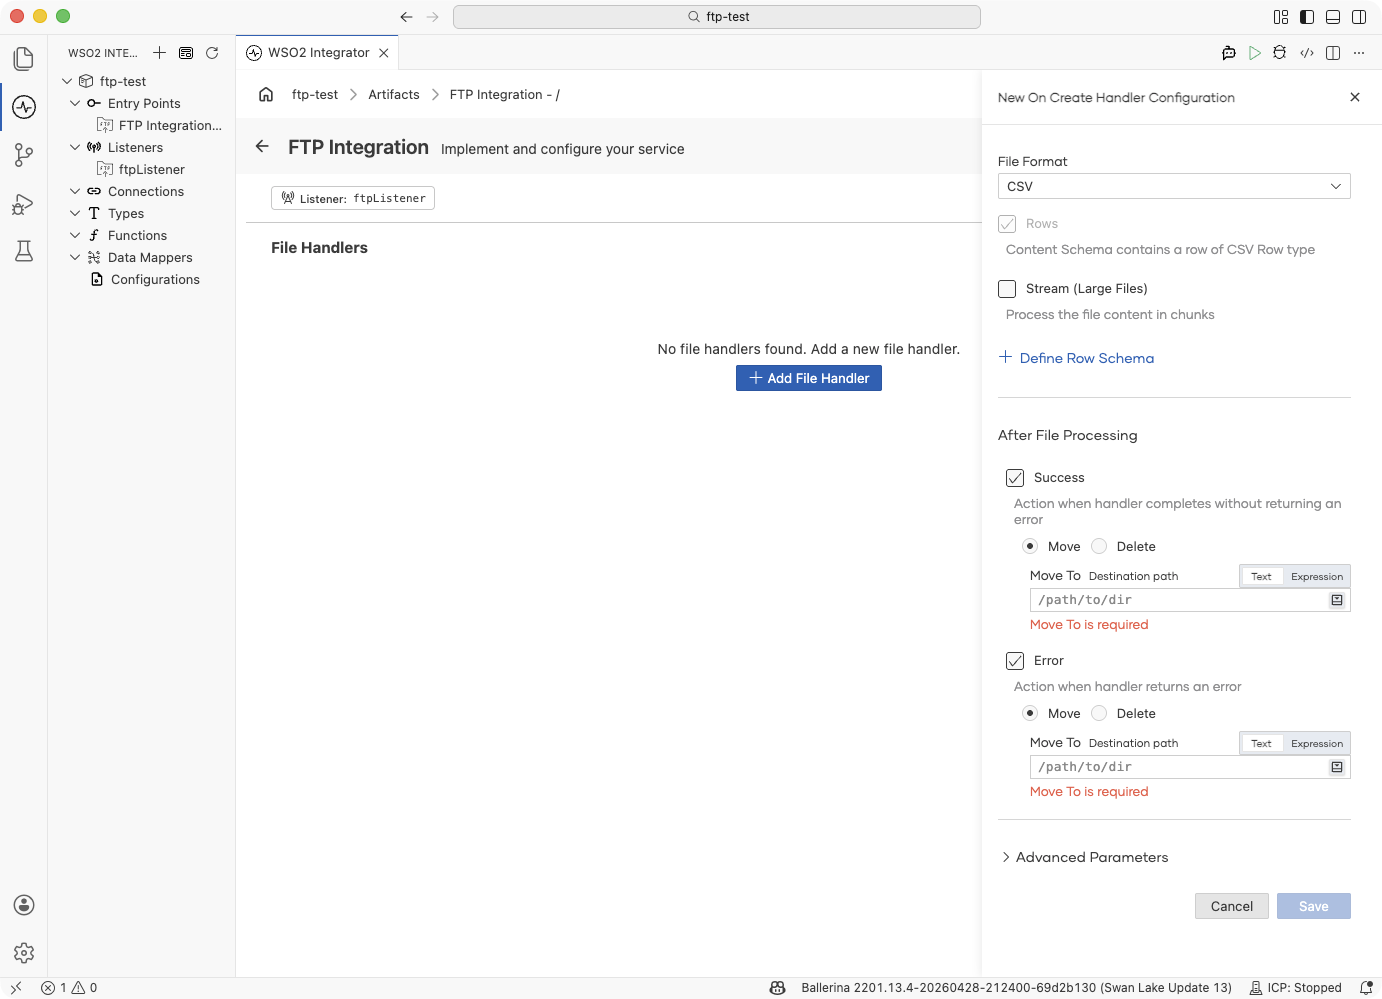1382x999 pixels.
Task: Click the Add File Handler button
Action: [809, 378]
